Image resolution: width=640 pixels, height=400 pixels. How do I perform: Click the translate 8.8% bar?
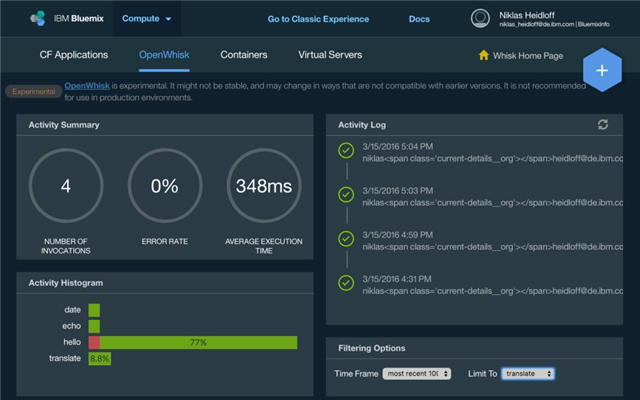(x=100, y=358)
